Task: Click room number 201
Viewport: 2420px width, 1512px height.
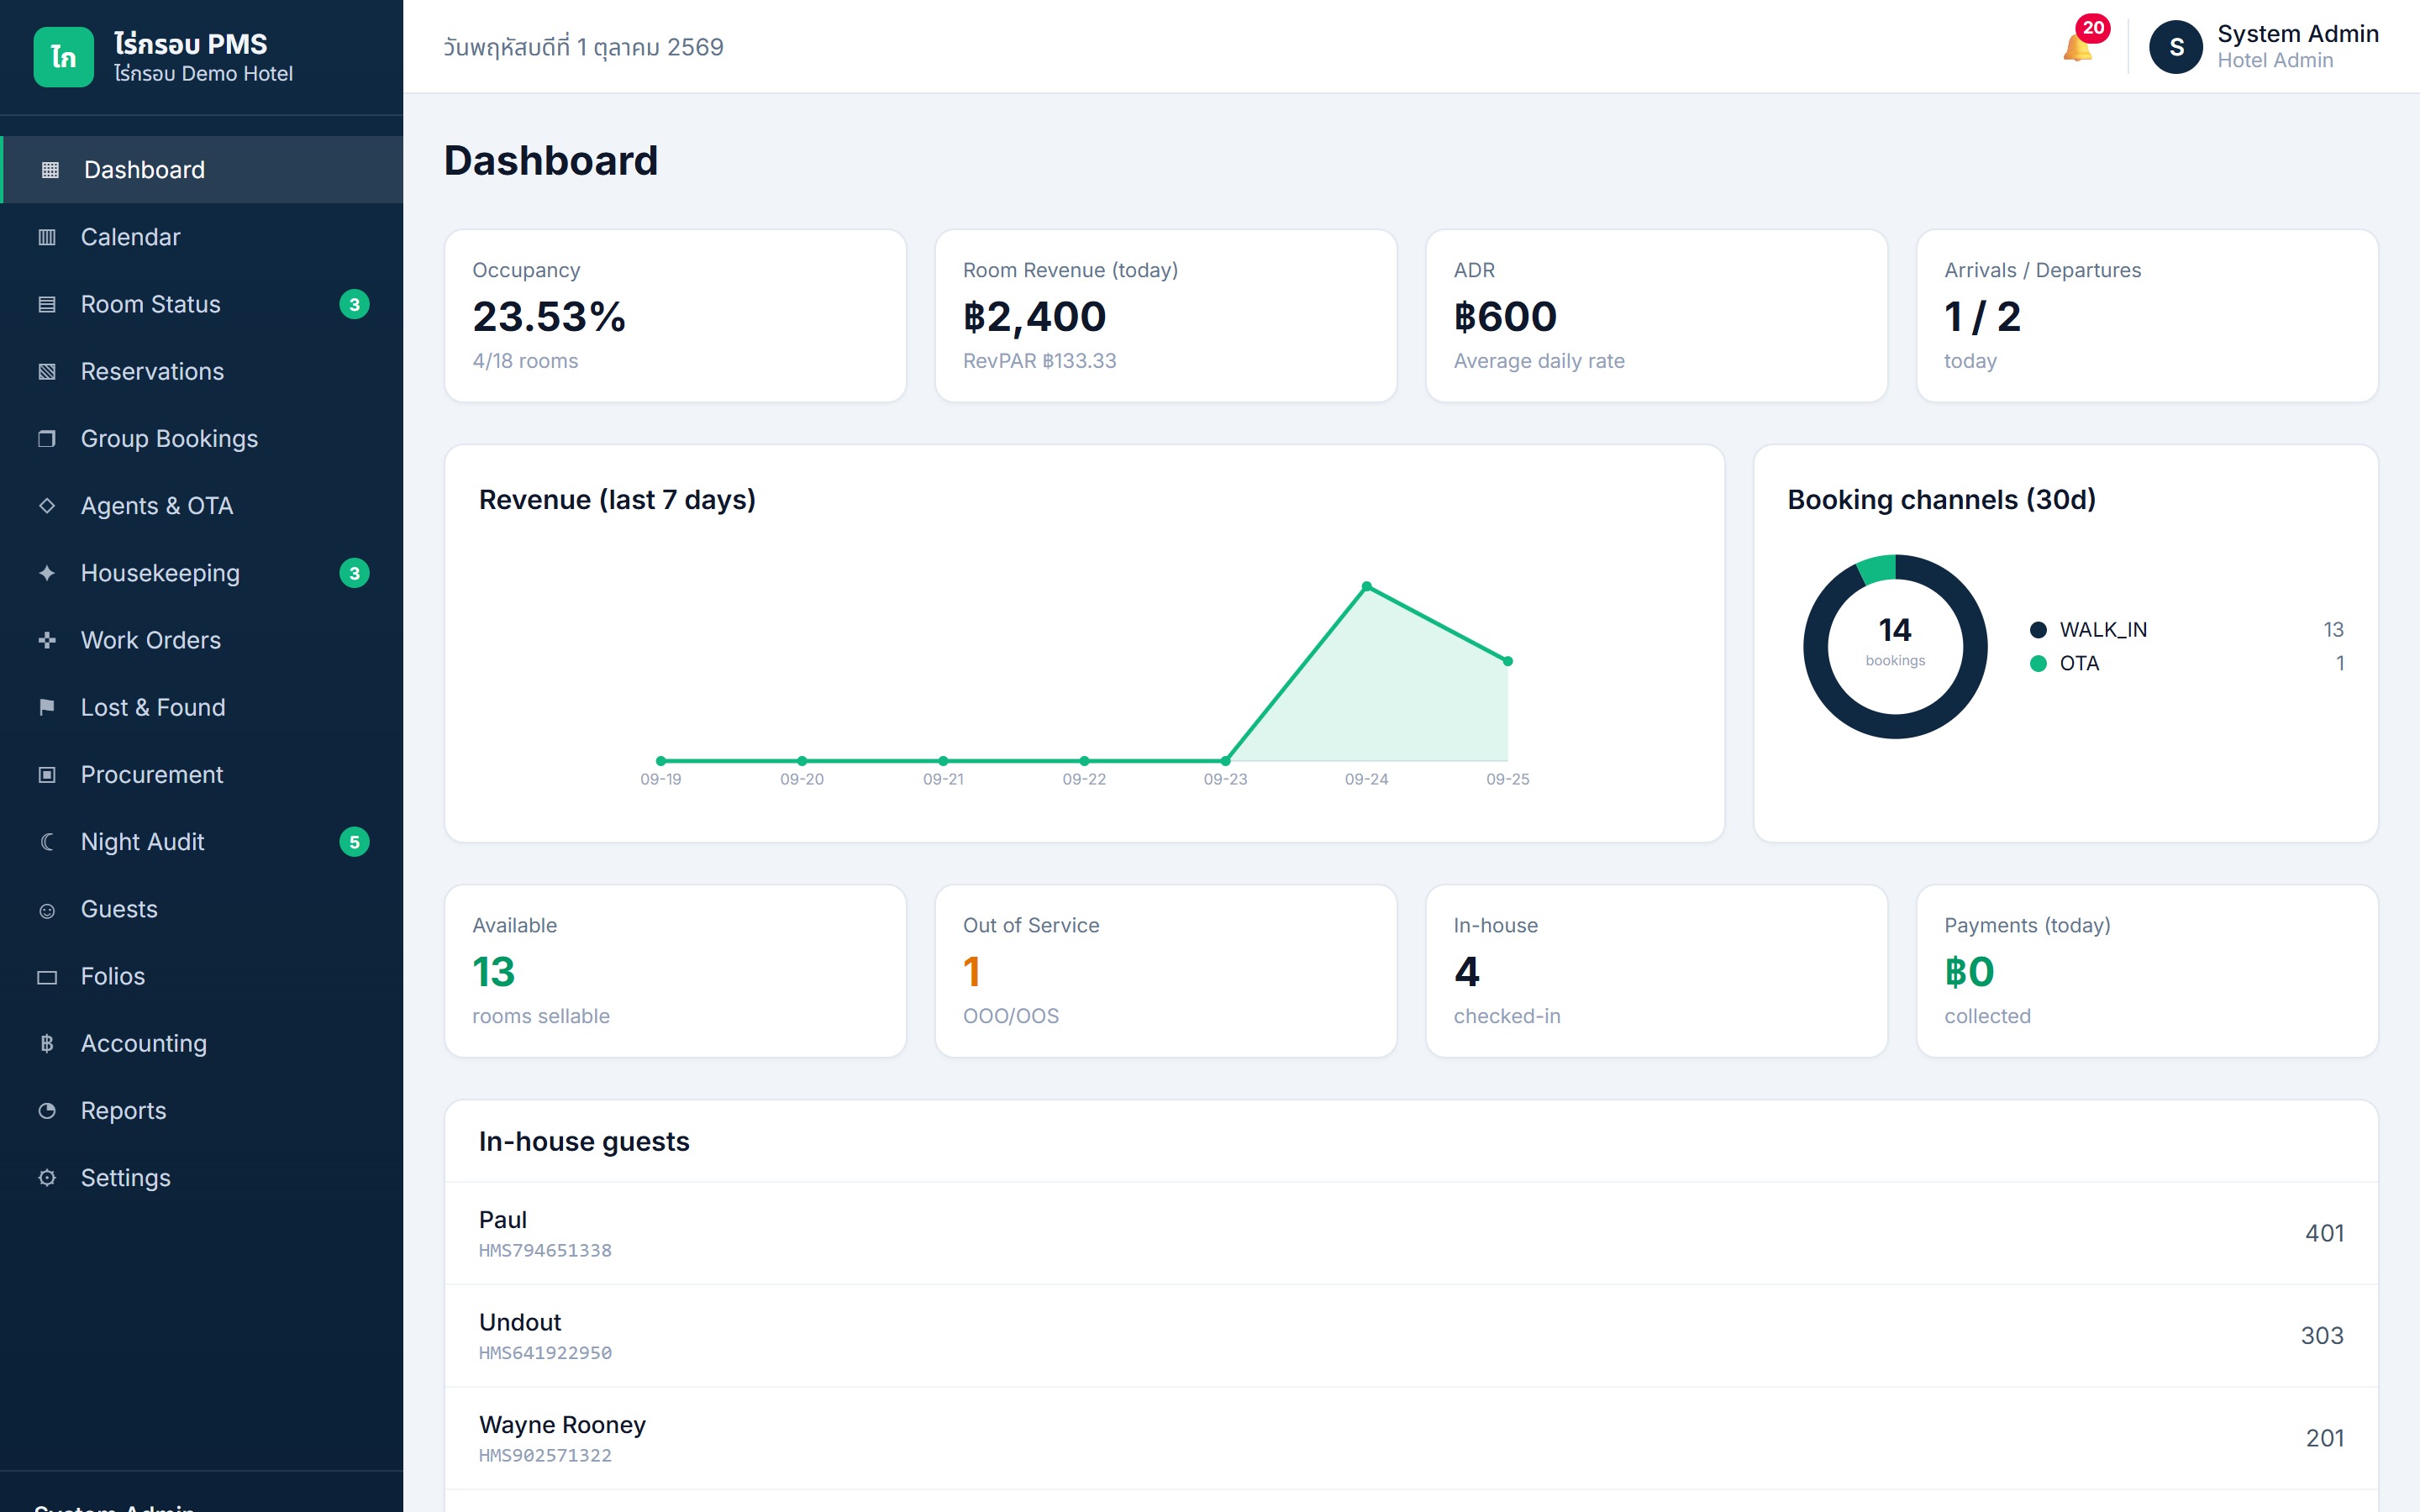Action: (x=2324, y=1438)
